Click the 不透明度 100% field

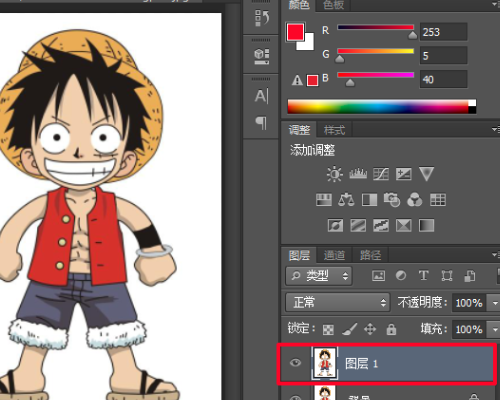click(x=470, y=303)
